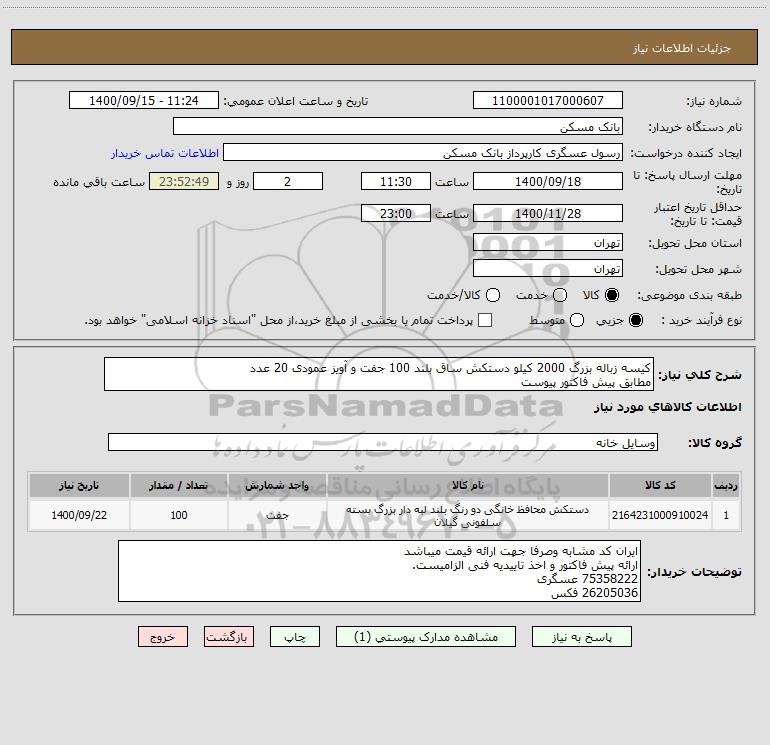Click the واحد شمارش column header
This screenshot has width=770, height=745.
click(x=277, y=485)
